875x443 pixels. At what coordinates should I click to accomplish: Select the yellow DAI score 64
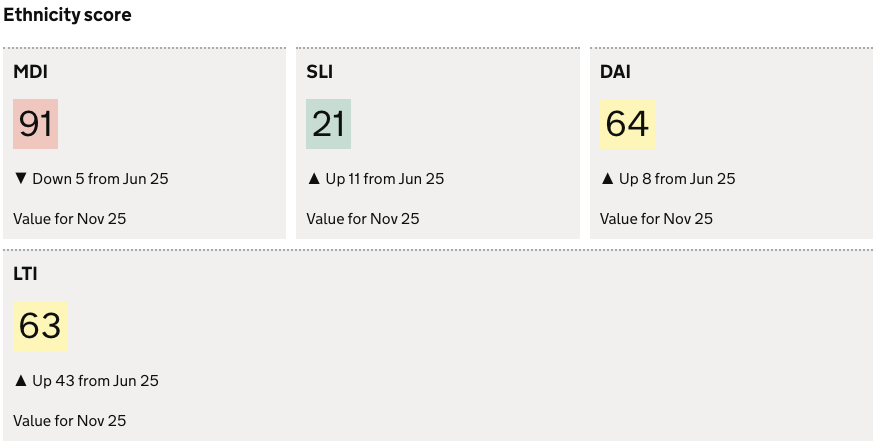[627, 124]
